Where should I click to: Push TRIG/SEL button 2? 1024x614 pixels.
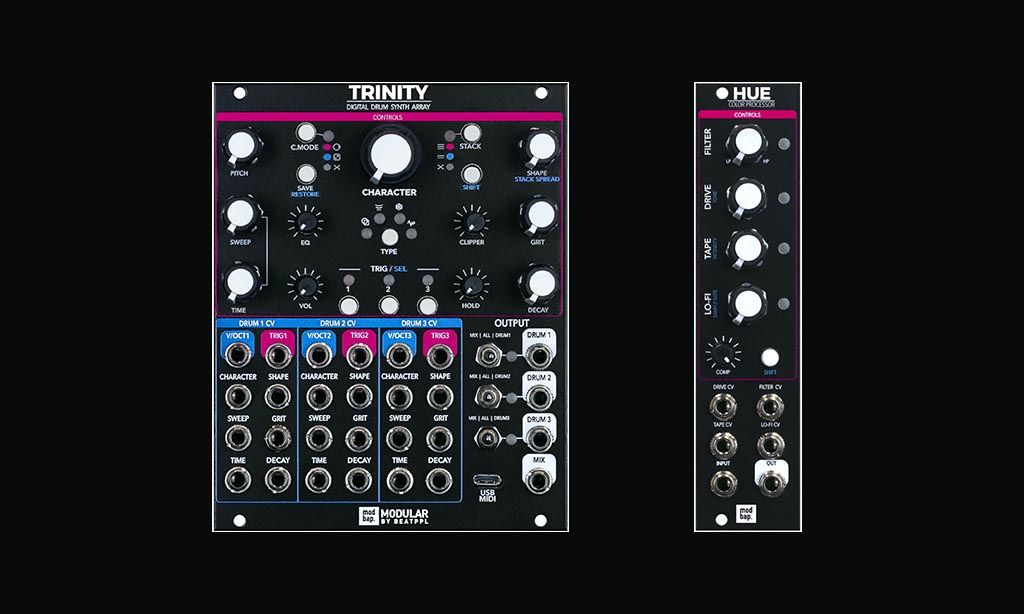389,305
